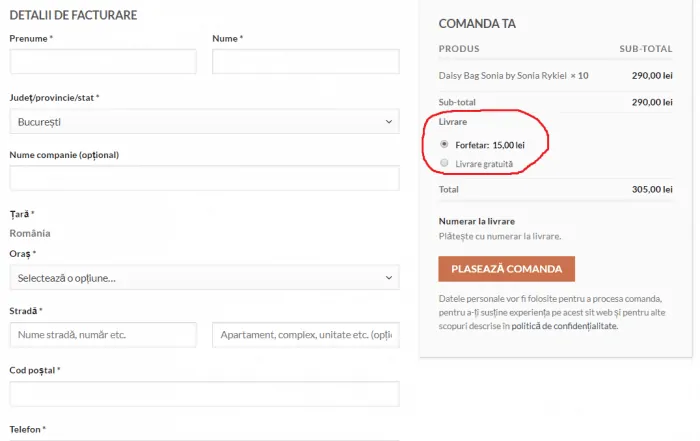Expand the Oraș dropdown arrow
The height and width of the screenshot is (441, 700).
click(x=389, y=278)
